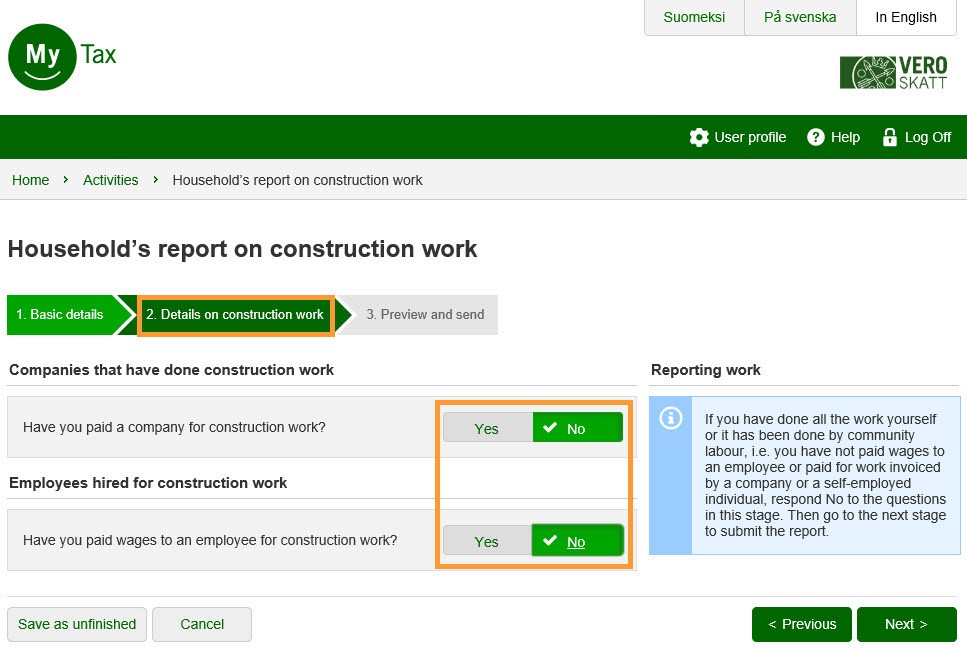Open User profile gear icon

click(699, 137)
